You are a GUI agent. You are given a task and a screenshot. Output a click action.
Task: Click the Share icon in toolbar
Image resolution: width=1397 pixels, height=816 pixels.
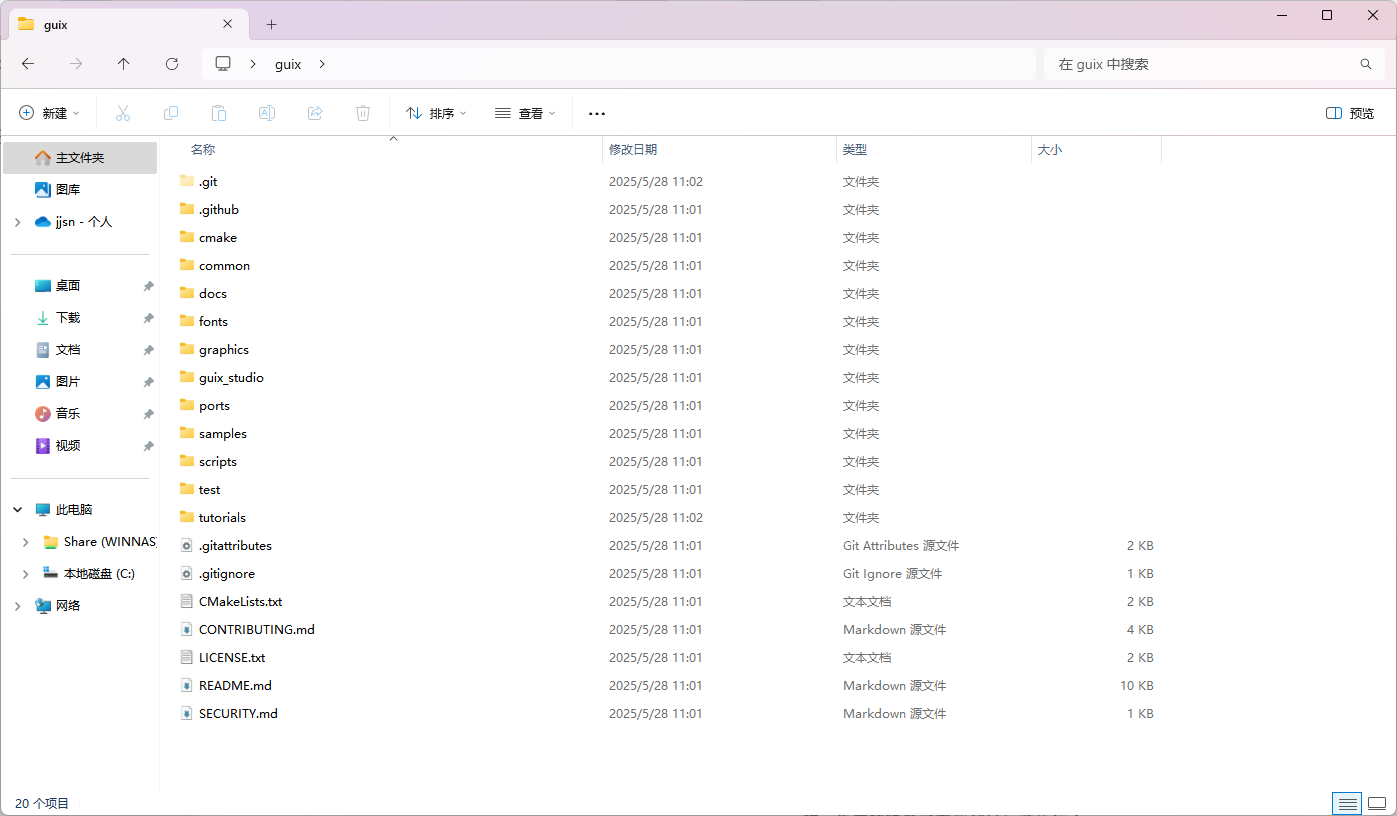tap(315, 114)
